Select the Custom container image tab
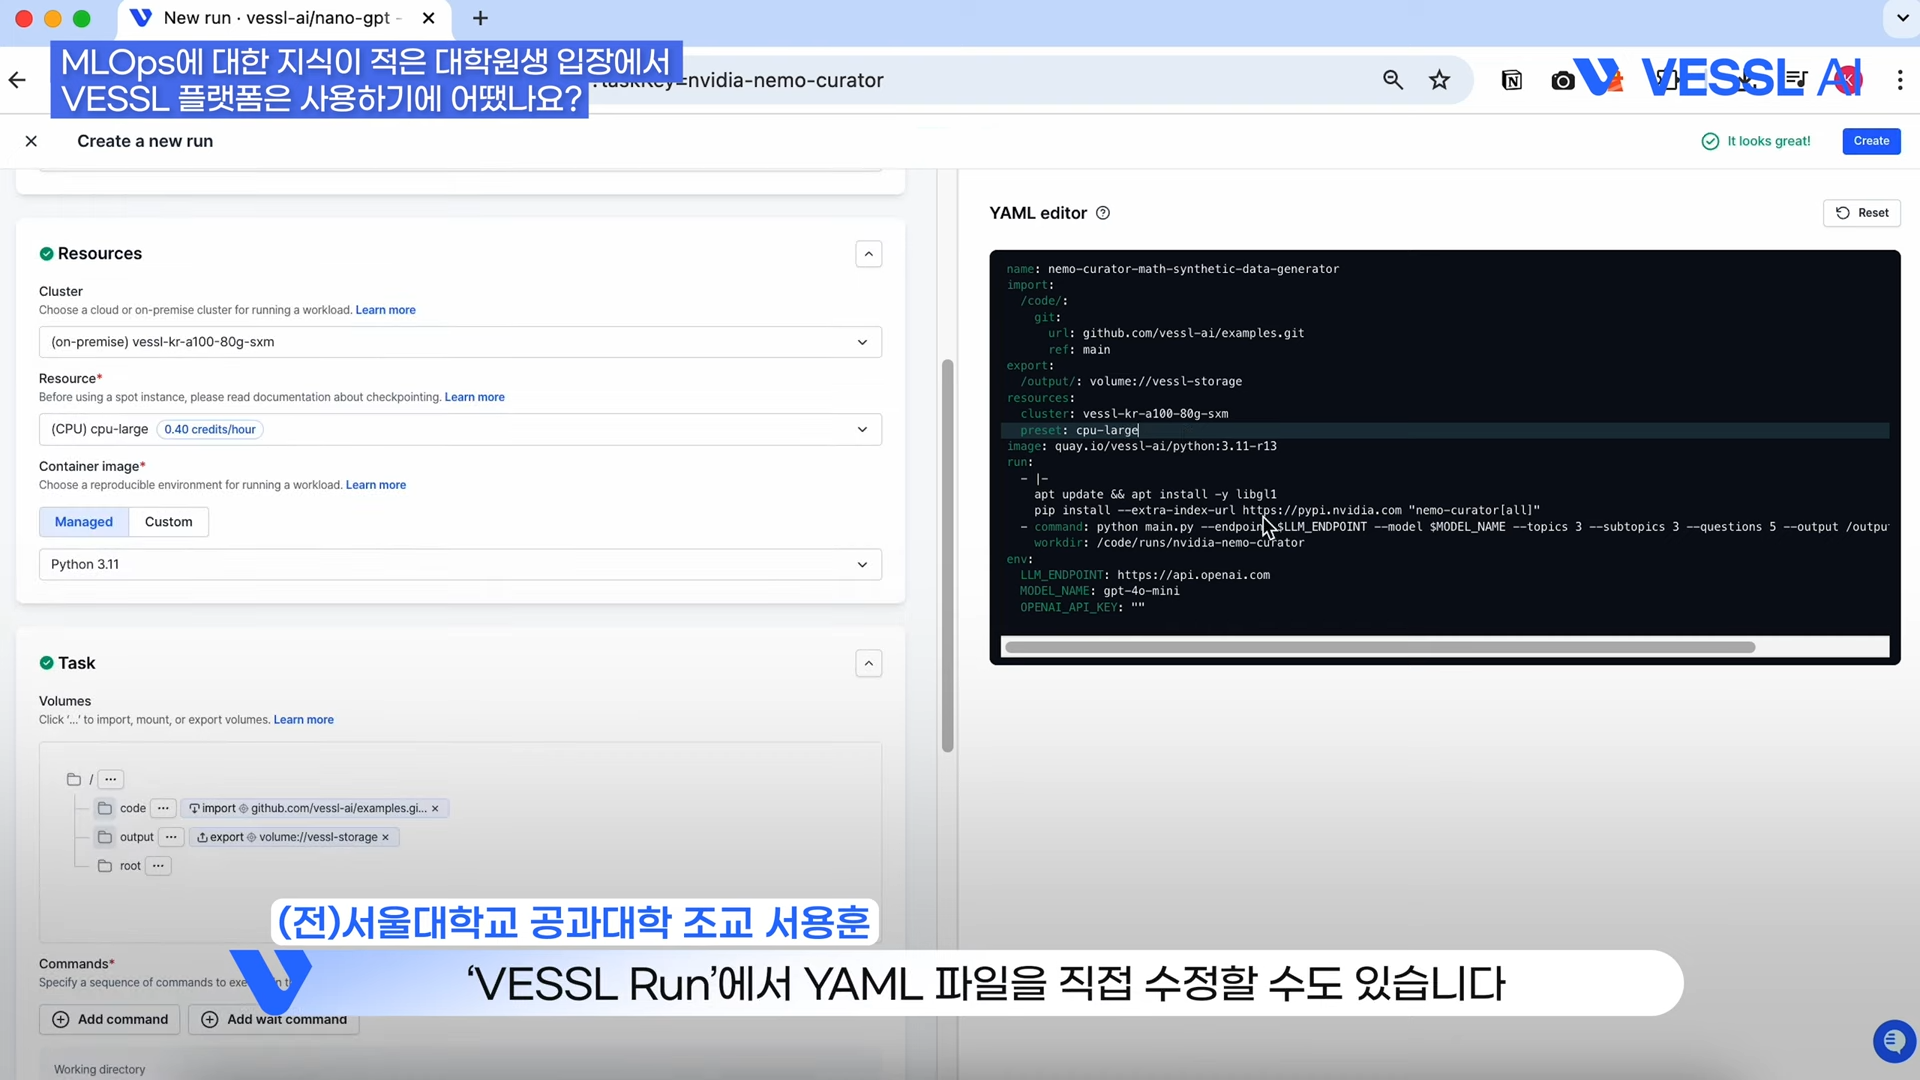This screenshot has width=1920, height=1080. click(x=168, y=522)
